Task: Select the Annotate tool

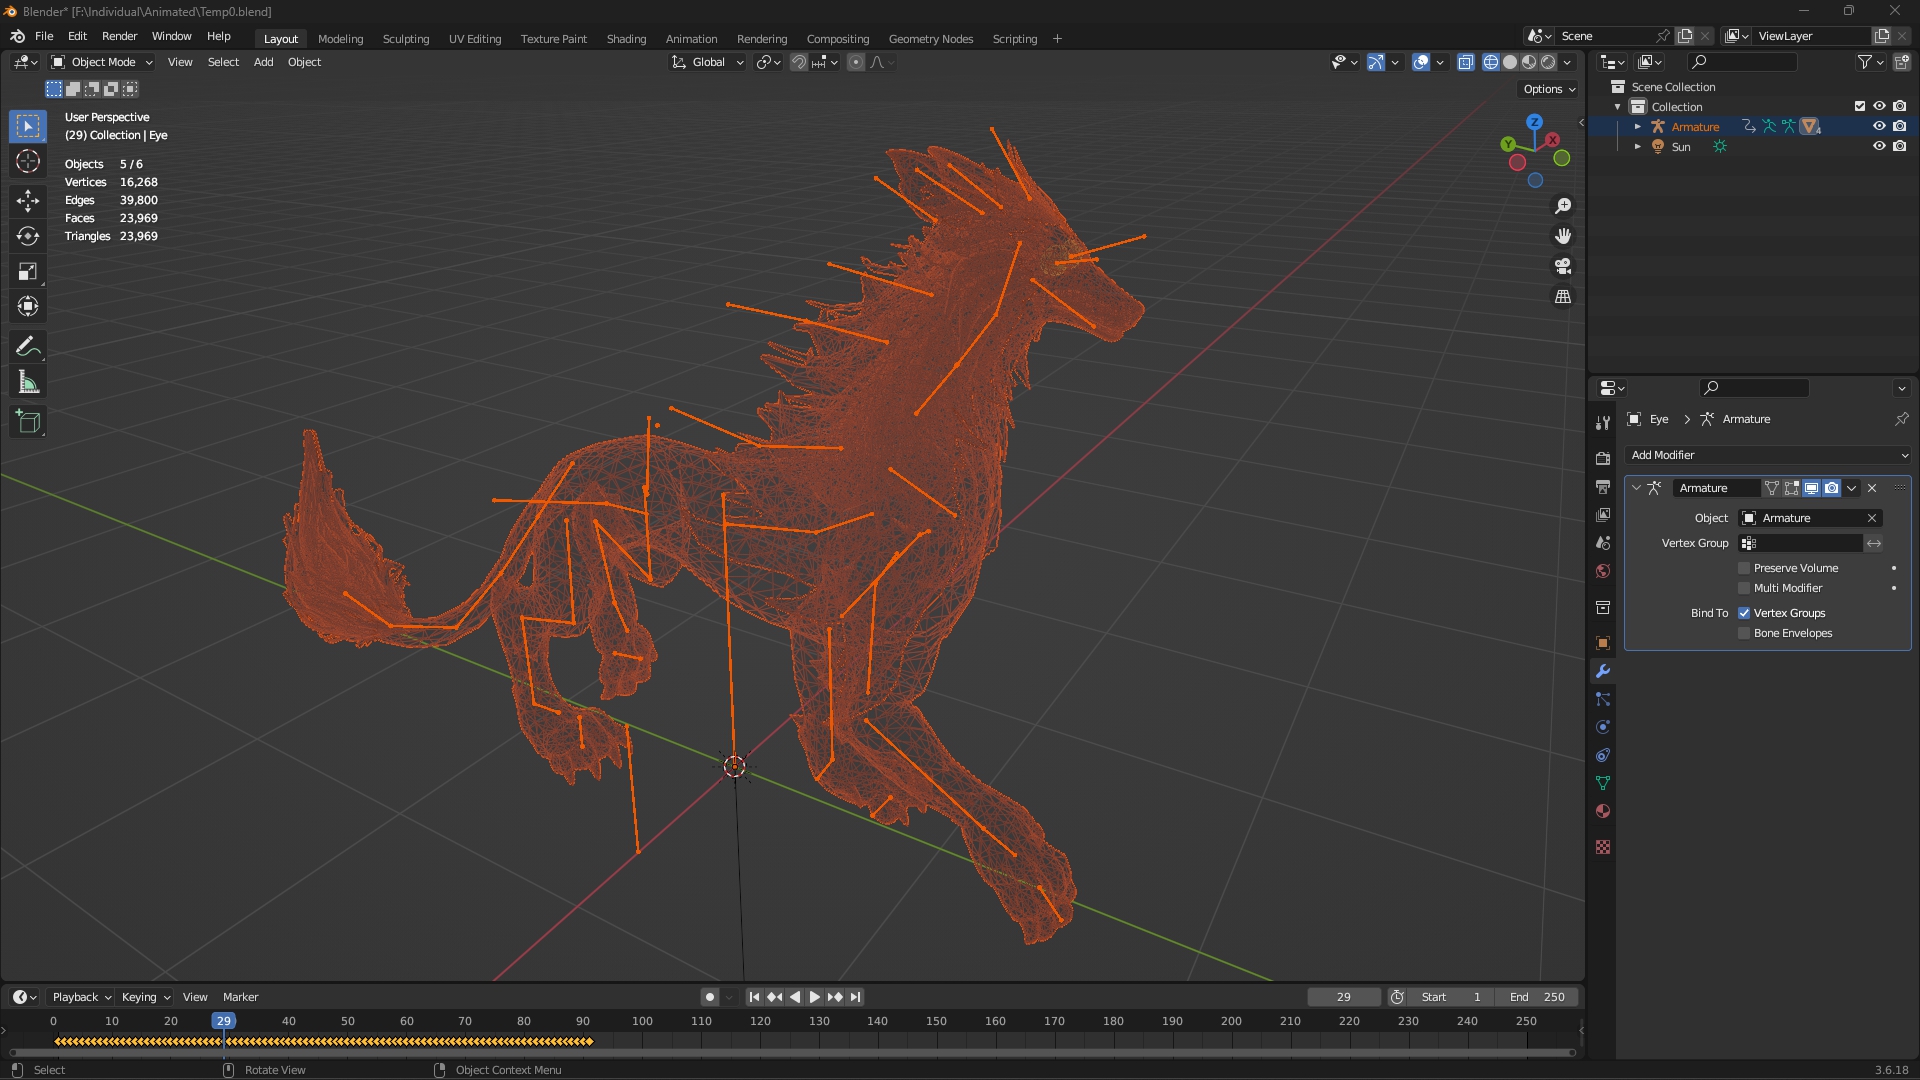Action: (28, 347)
